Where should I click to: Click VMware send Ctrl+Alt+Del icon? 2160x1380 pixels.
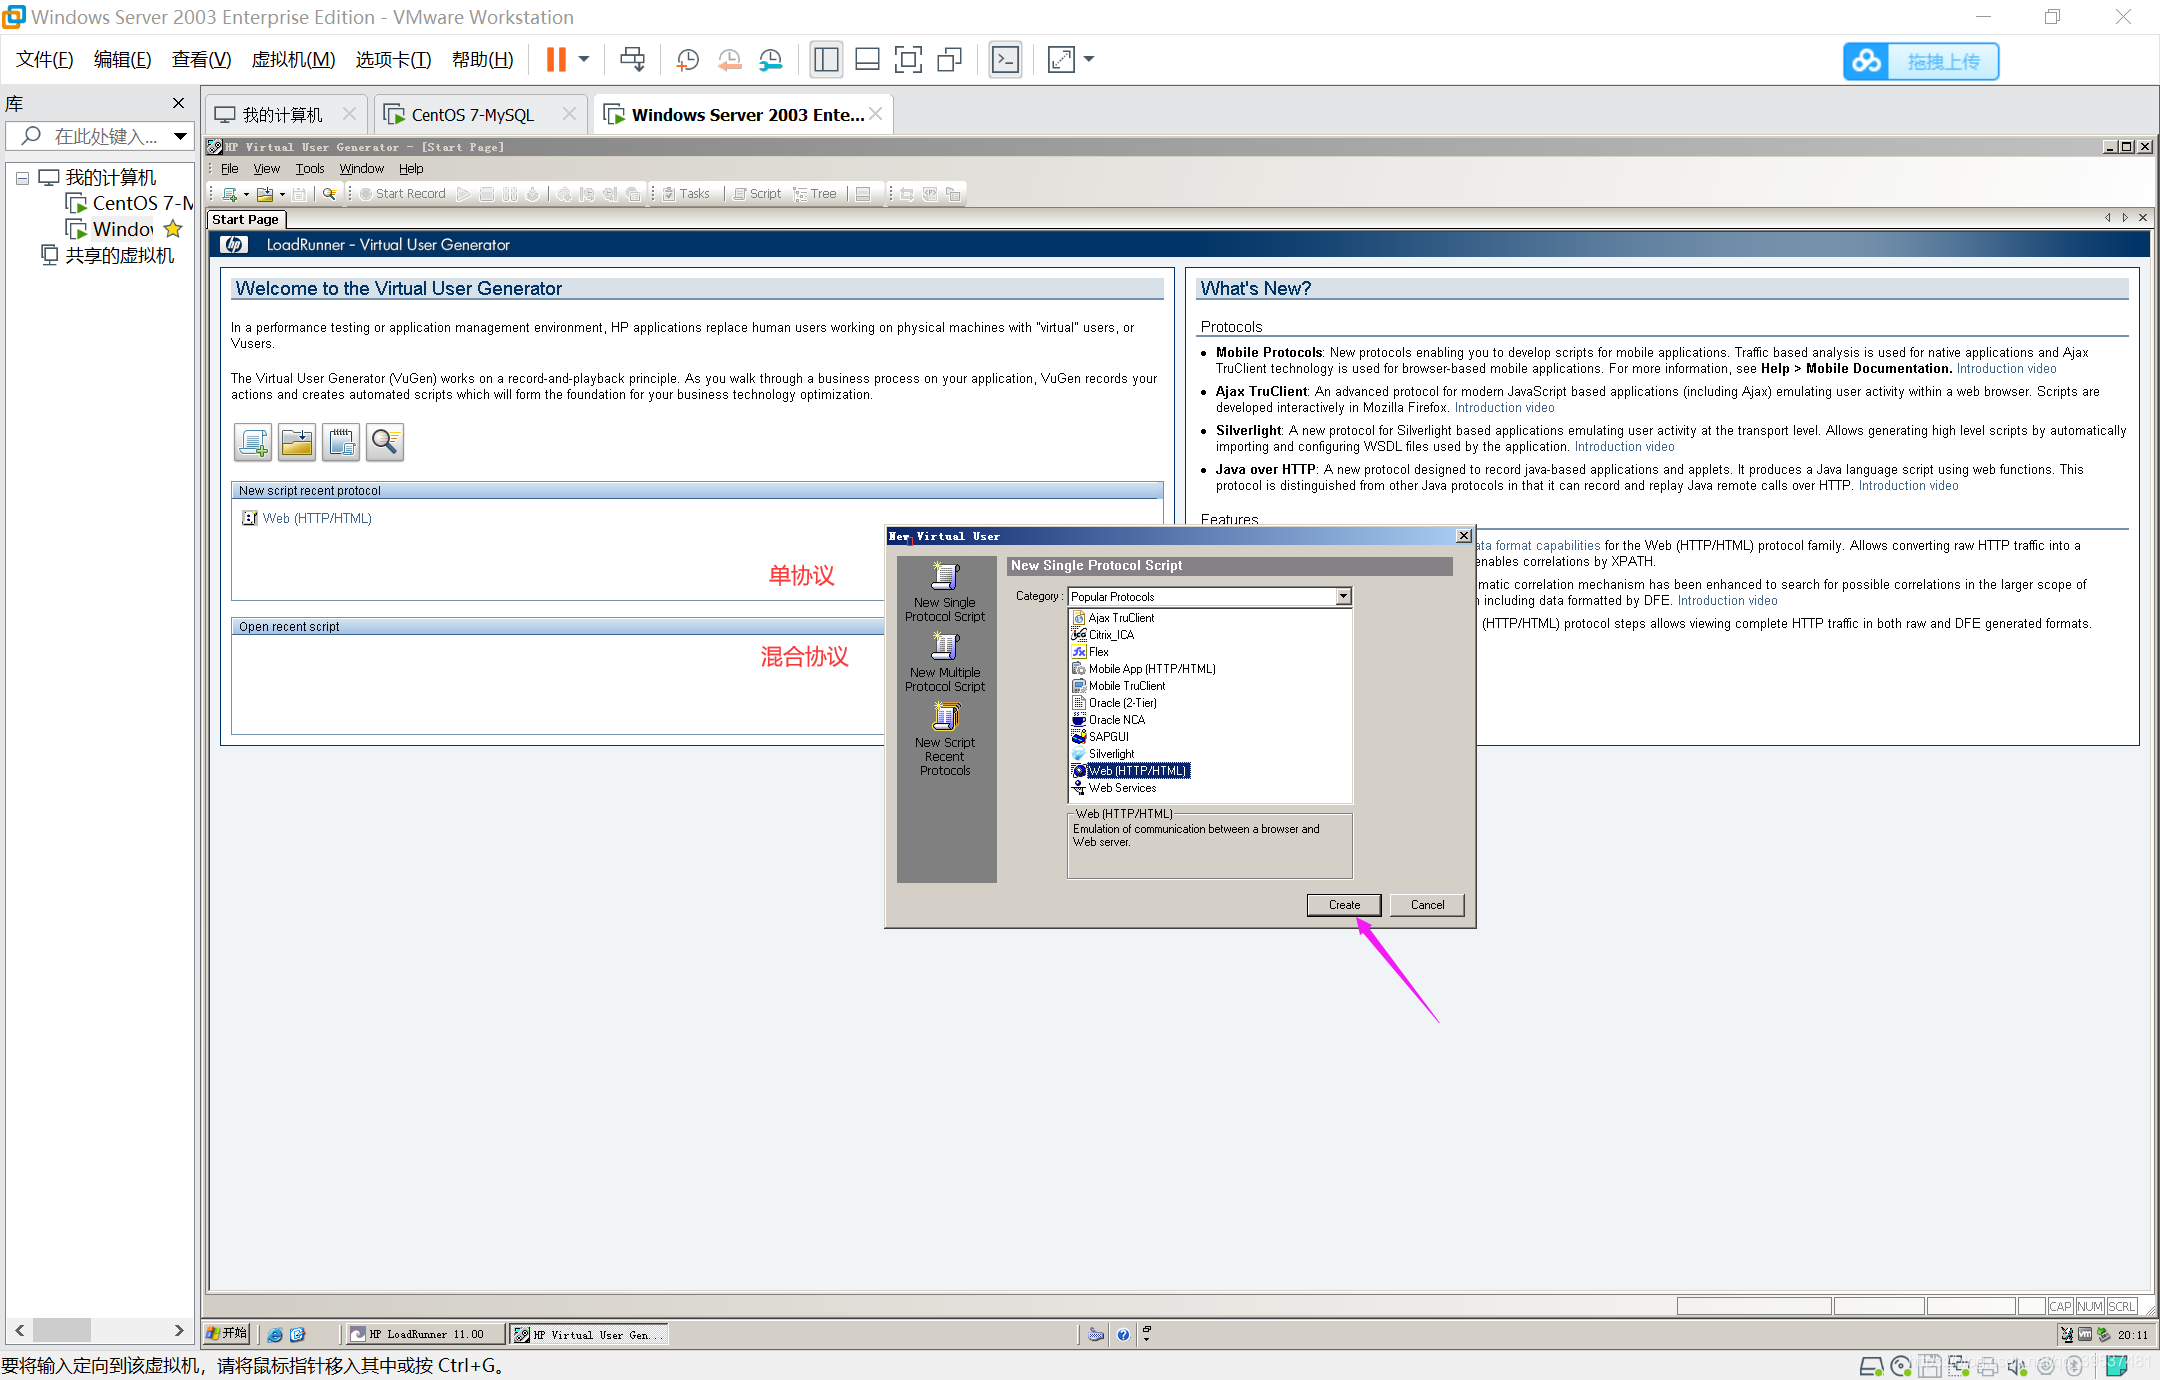point(633,60)
